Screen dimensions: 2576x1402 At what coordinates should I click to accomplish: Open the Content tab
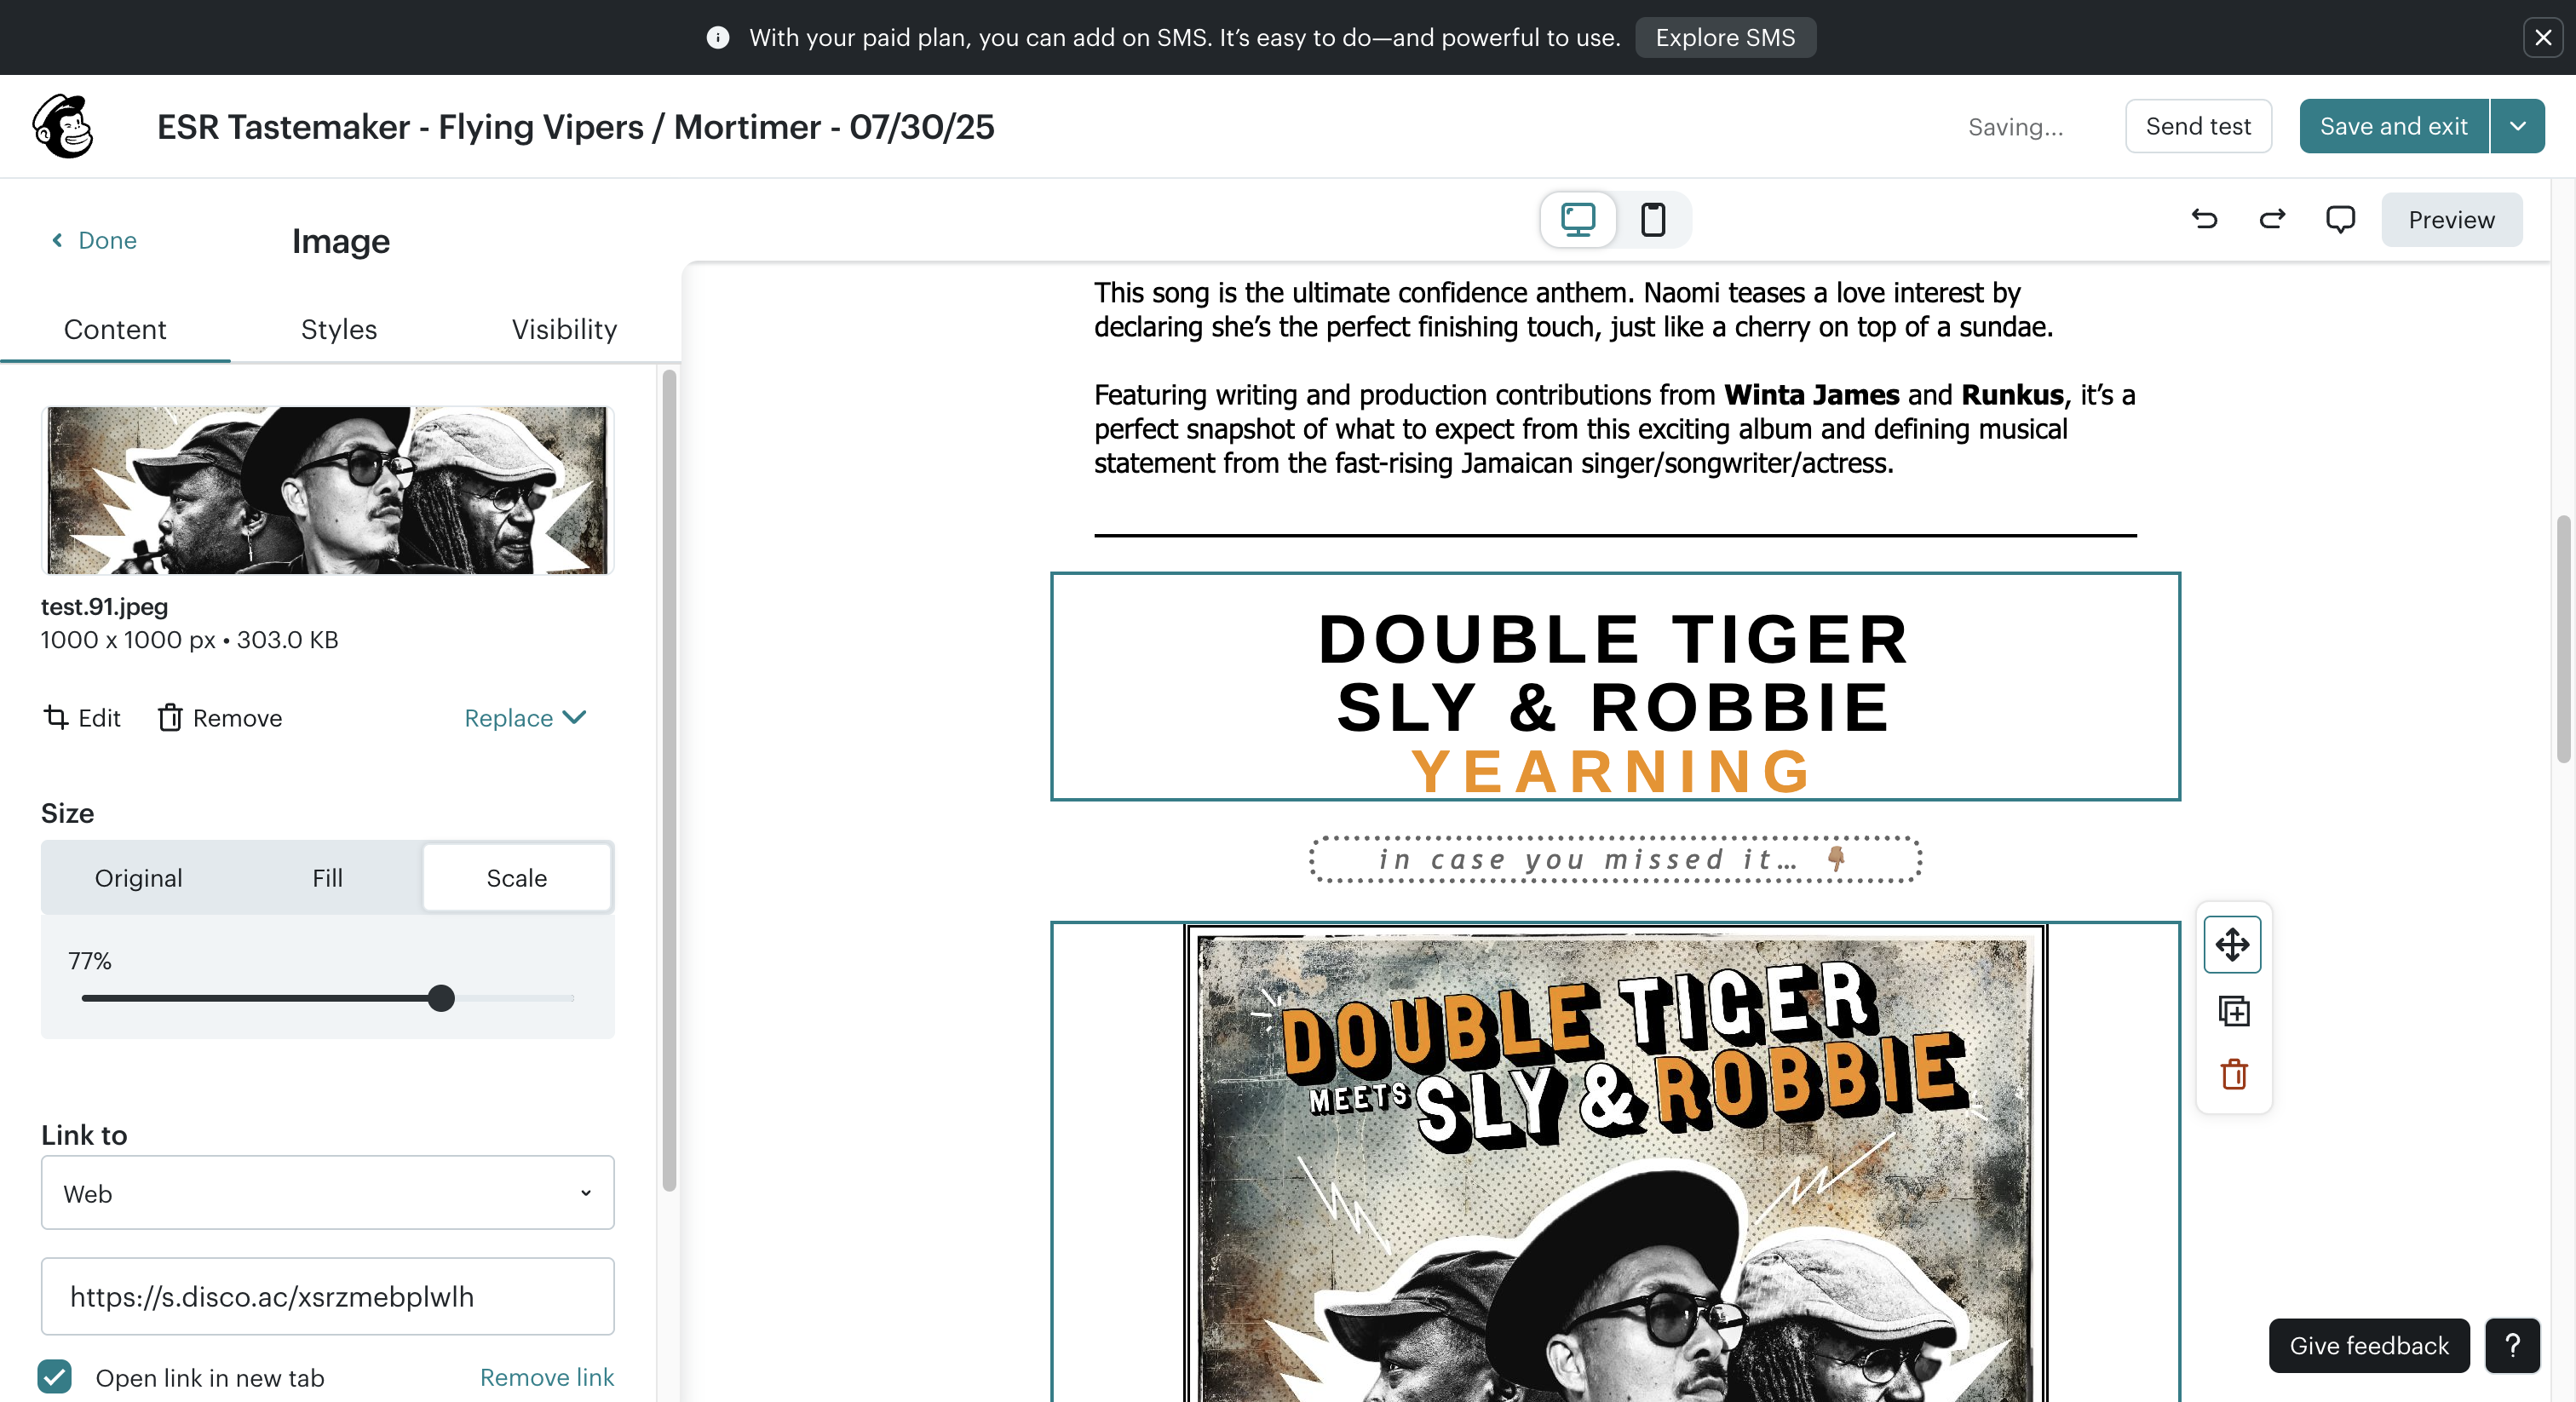click(115, 329)
